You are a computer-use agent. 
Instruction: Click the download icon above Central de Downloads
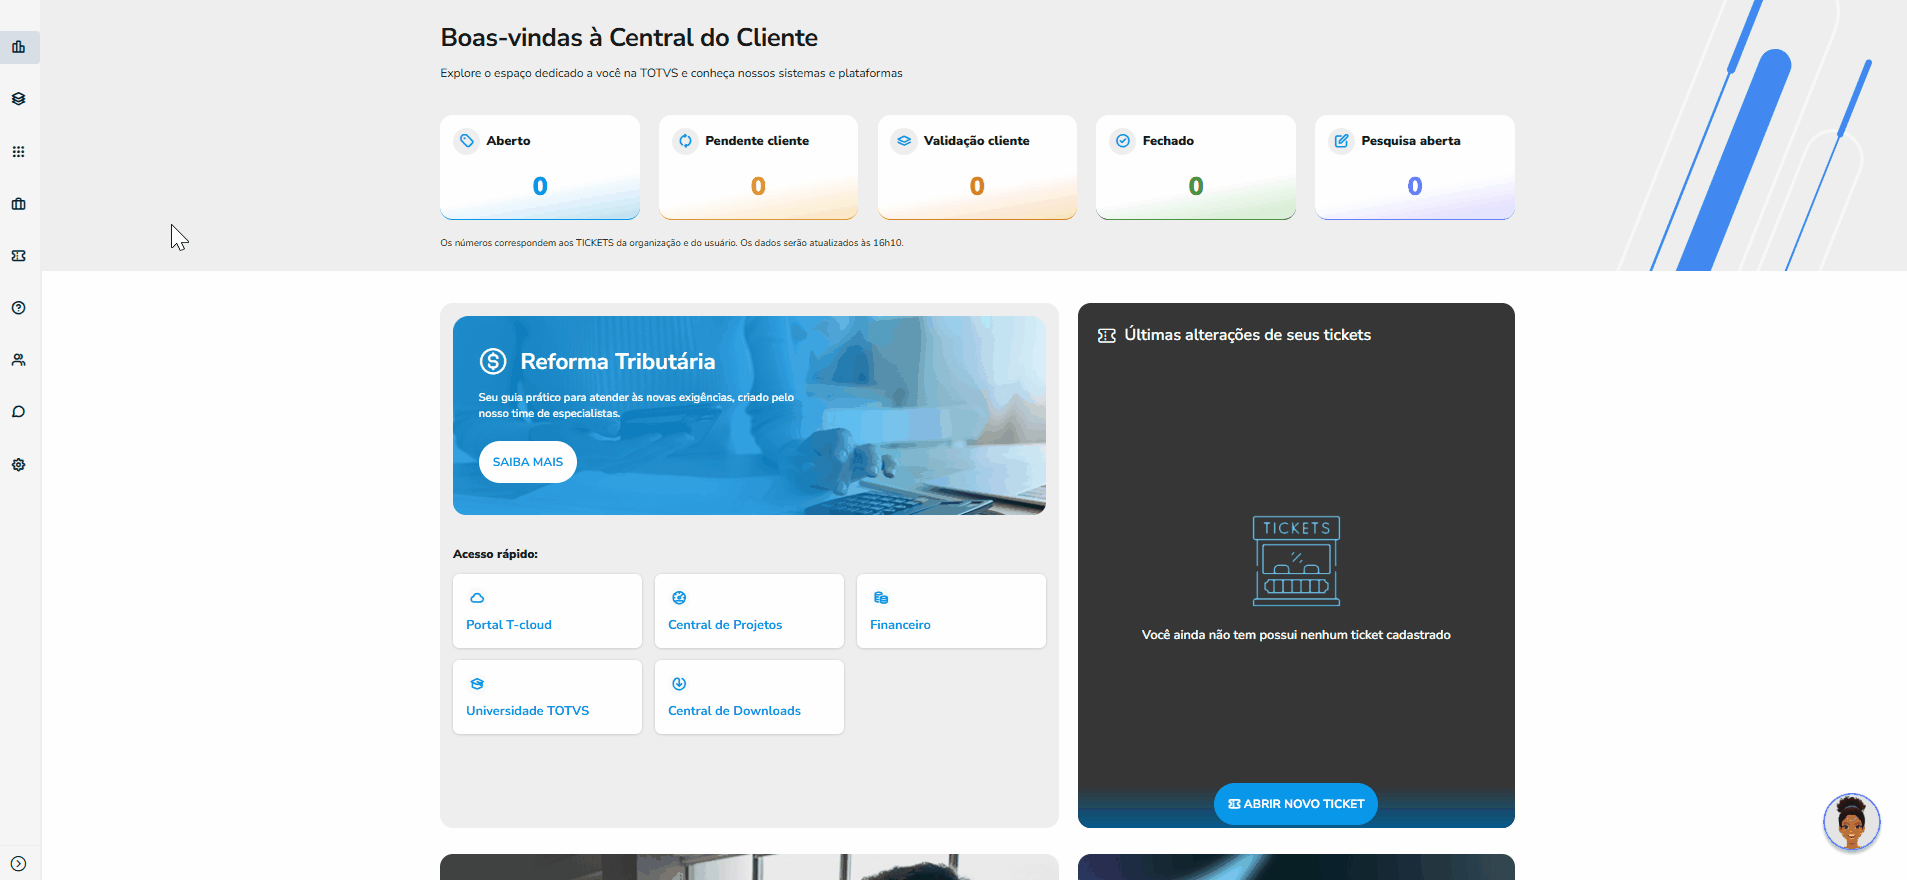click(x=679, y=684)
